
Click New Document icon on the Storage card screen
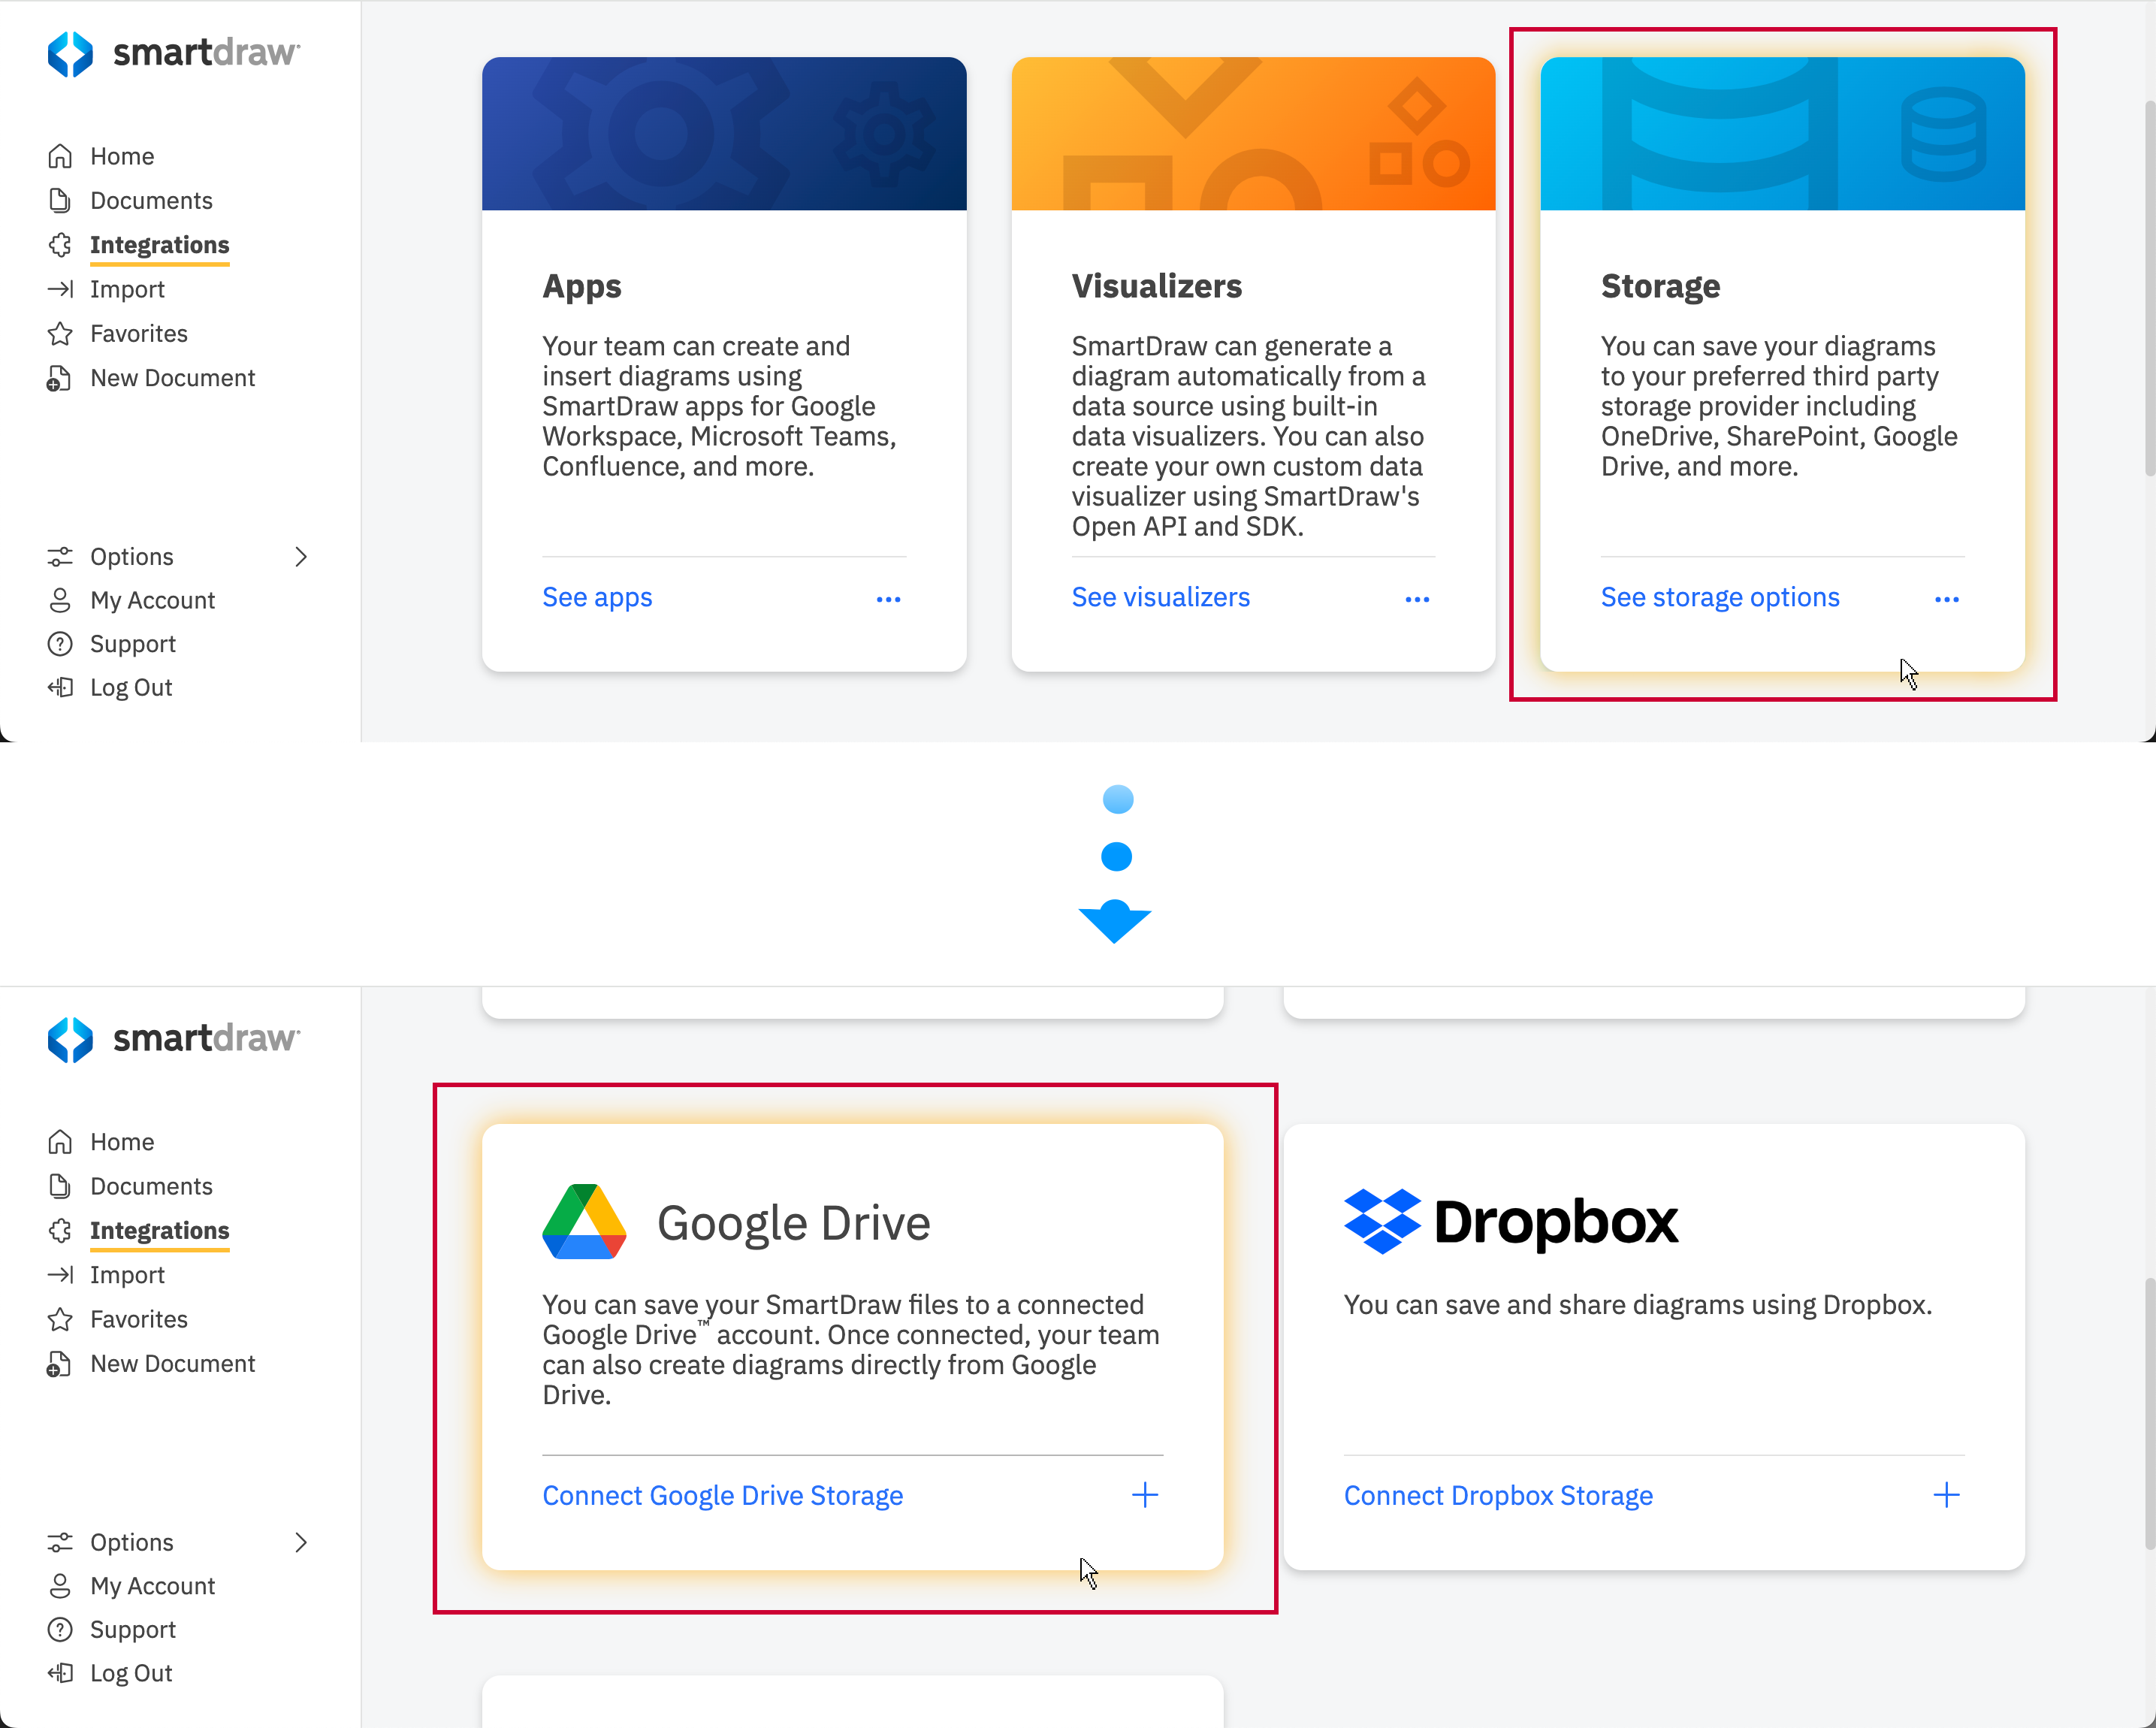click(59, 378)
